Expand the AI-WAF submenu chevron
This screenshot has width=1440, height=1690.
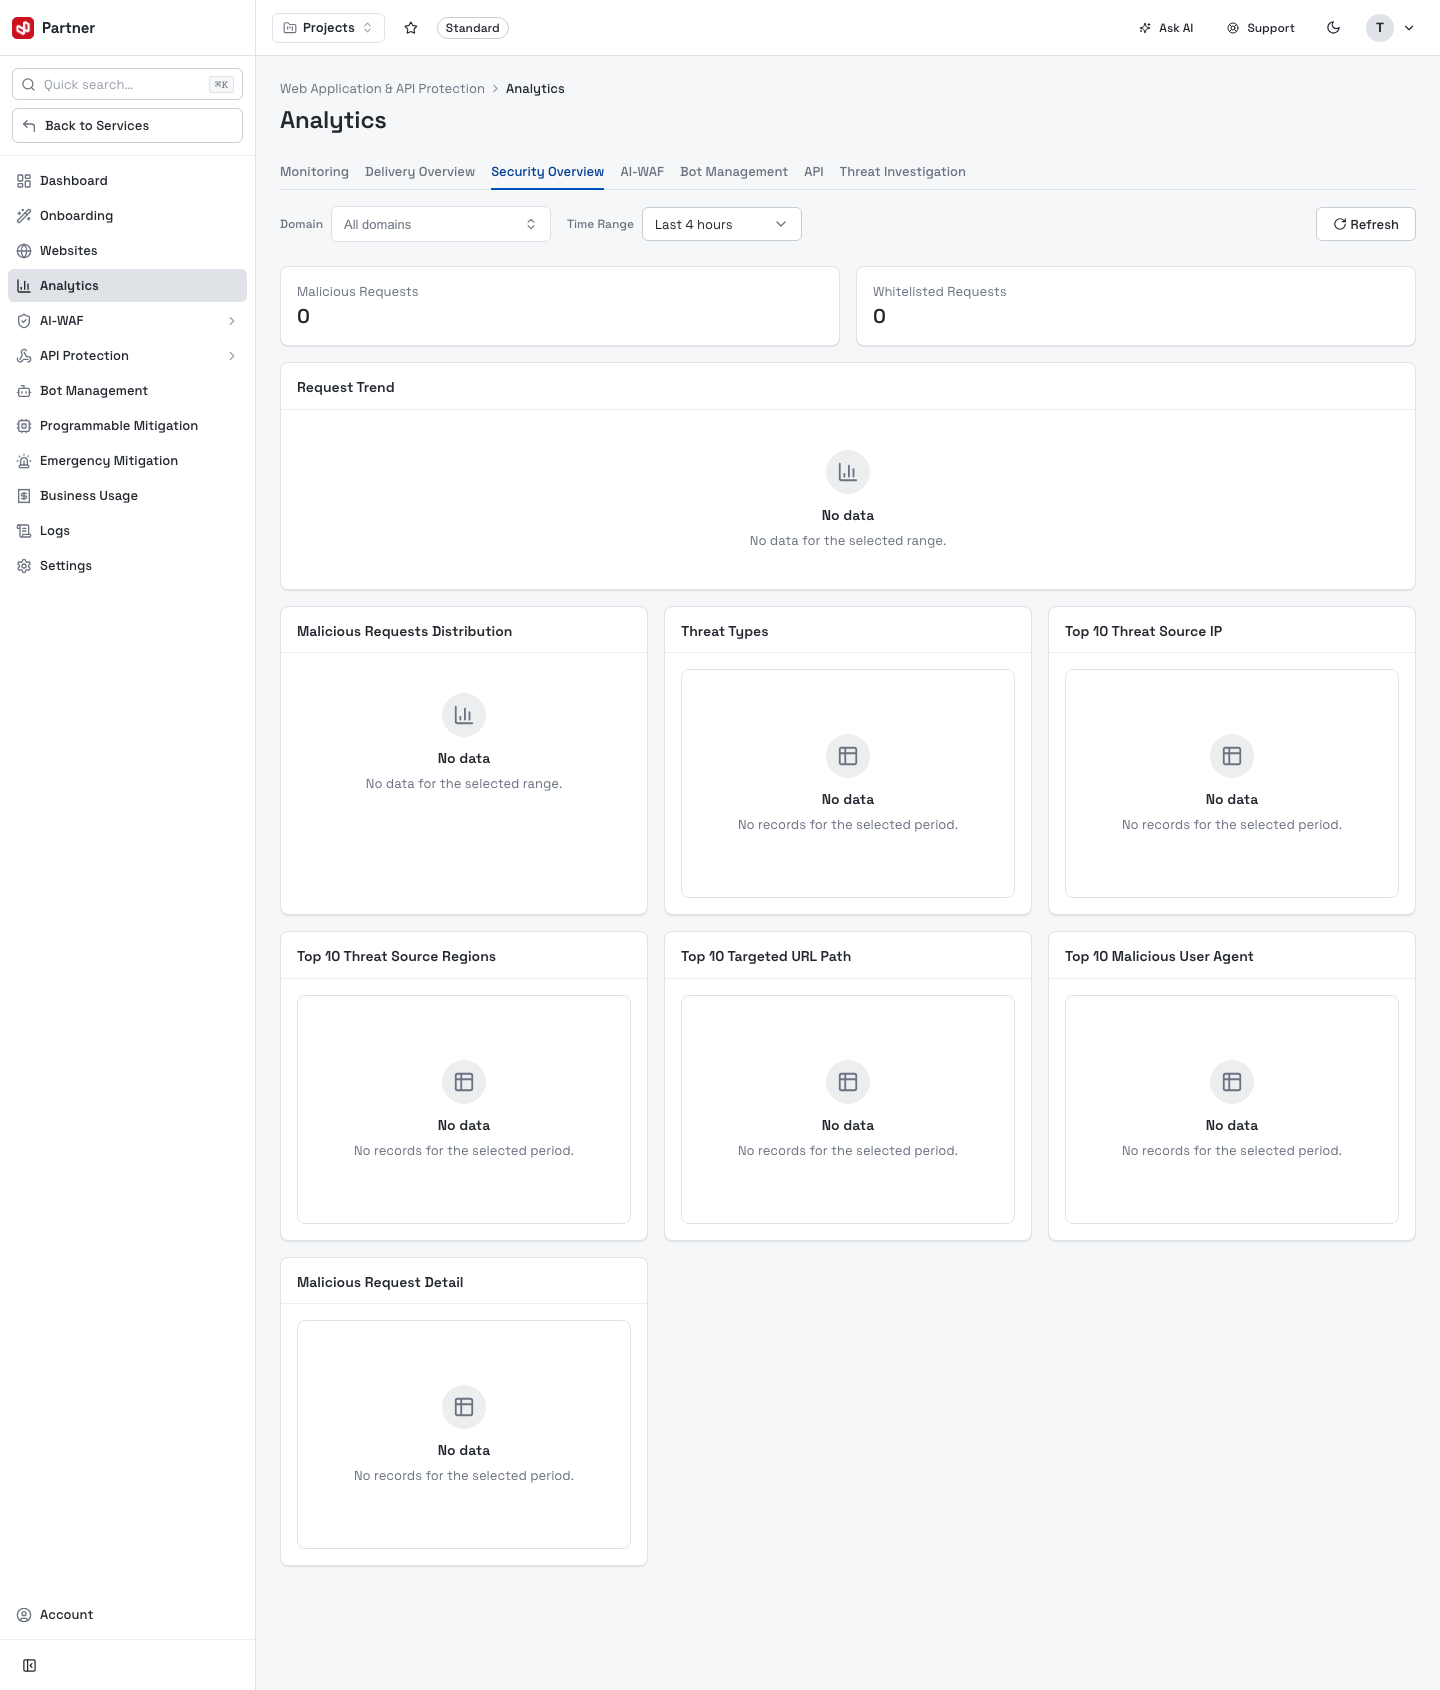232,321
